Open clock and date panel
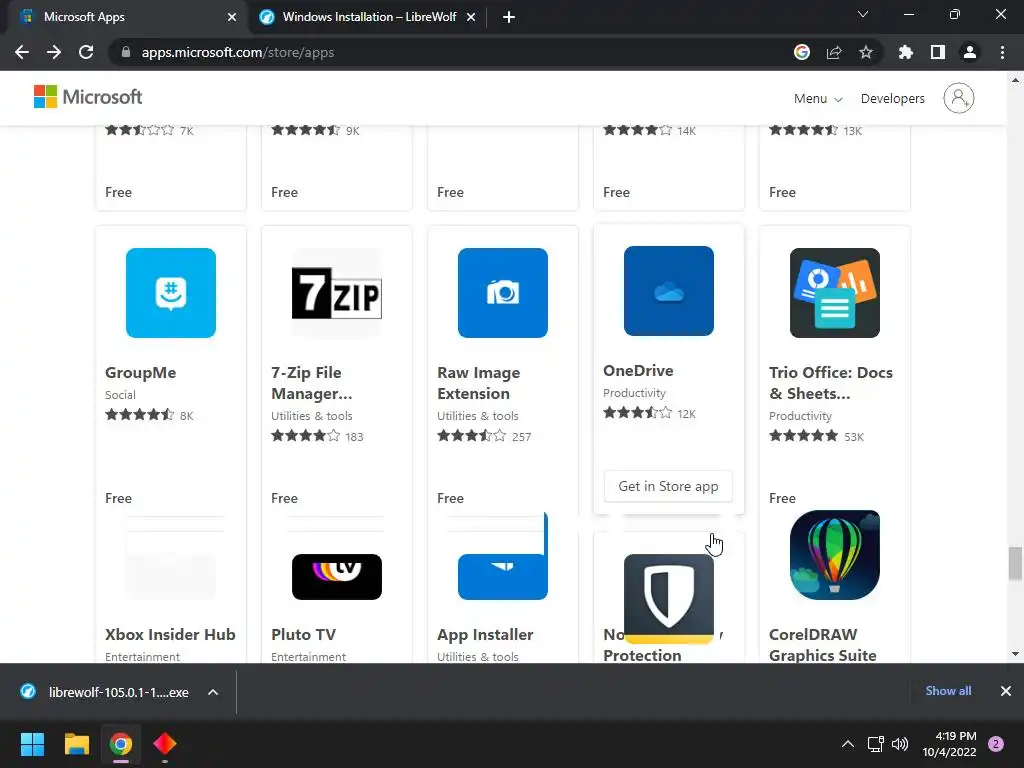This screenshot has width=1024, height=768. 949,744
